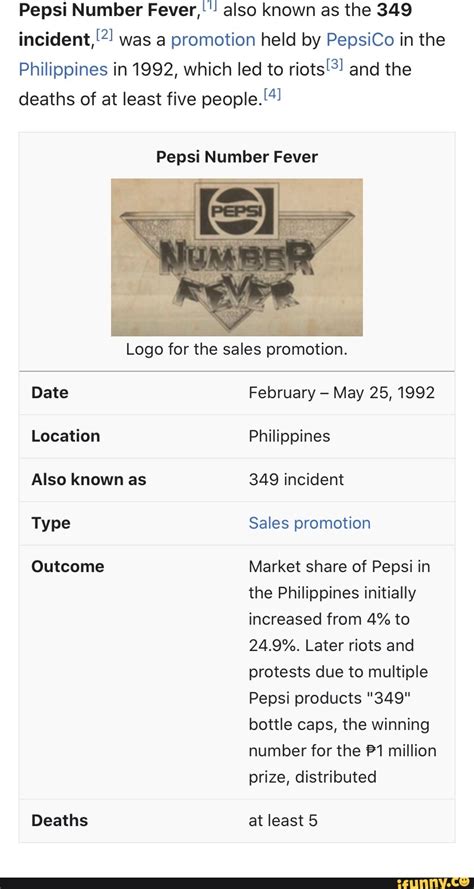This screenshot has width=474, height=889.
Task: Select the 349 incident value
Action: 296,479
